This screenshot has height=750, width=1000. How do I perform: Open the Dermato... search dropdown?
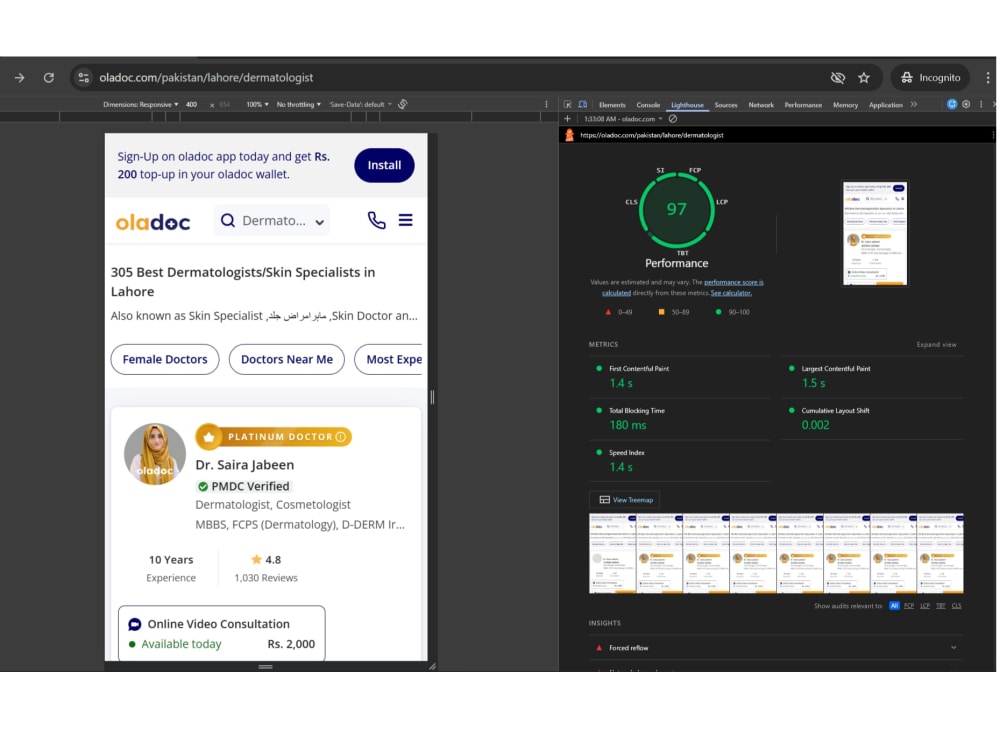click(272, 221)
